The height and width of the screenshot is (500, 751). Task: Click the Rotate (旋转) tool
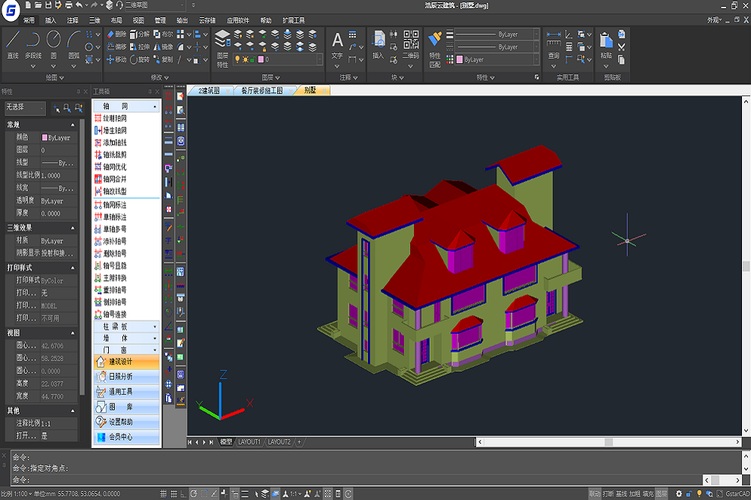(139, 59)
